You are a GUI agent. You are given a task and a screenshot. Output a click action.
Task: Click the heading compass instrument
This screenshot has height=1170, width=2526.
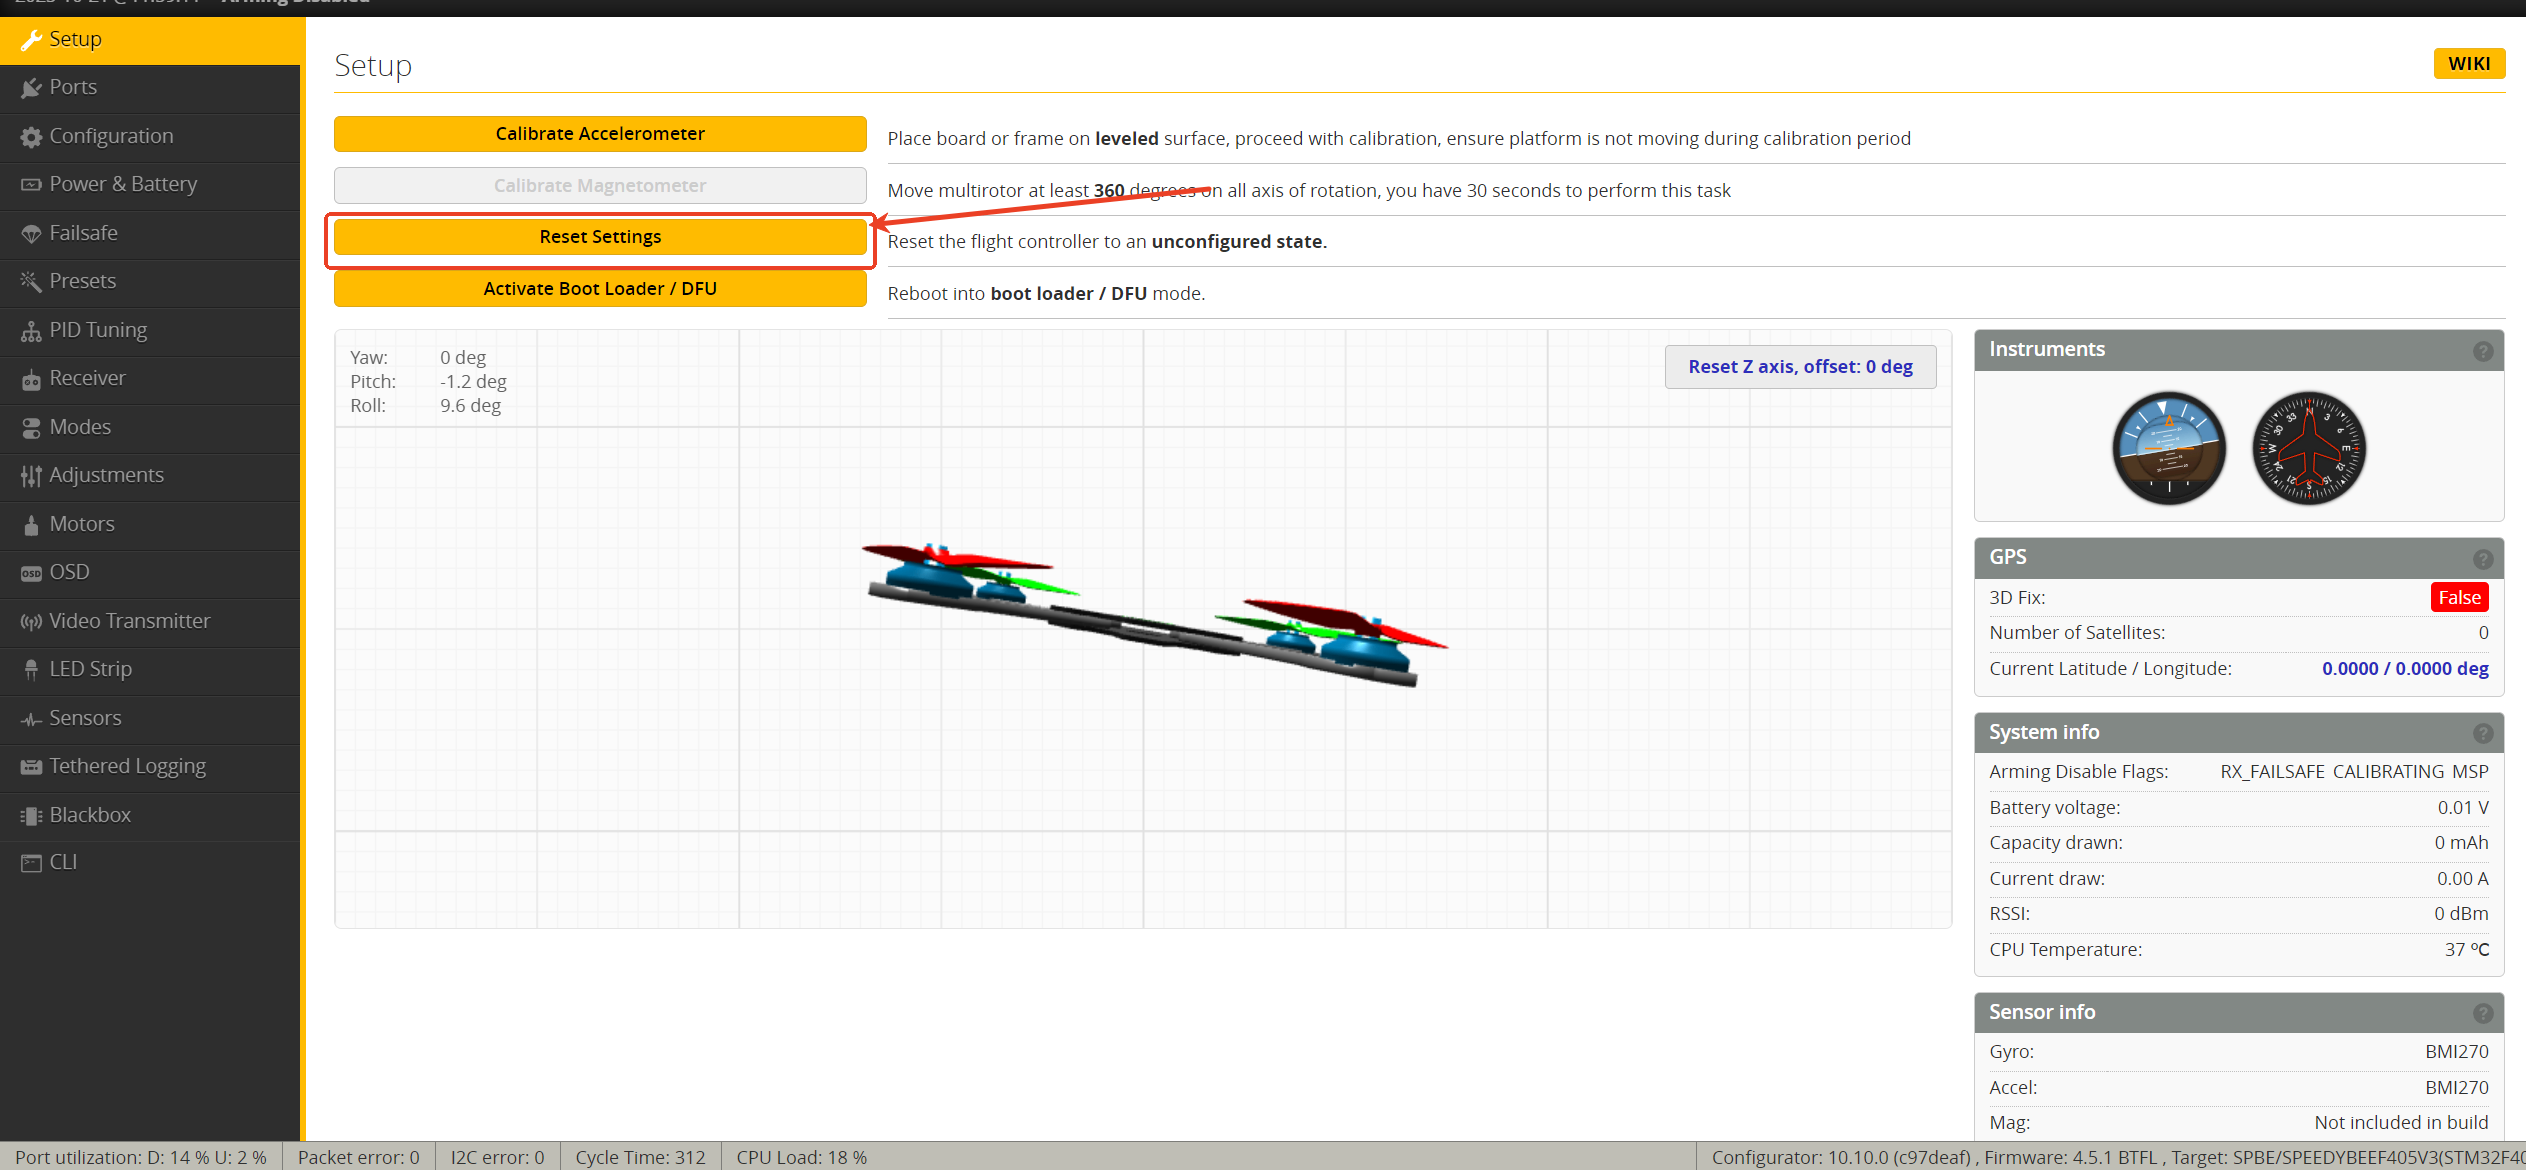coord(2308,448)
